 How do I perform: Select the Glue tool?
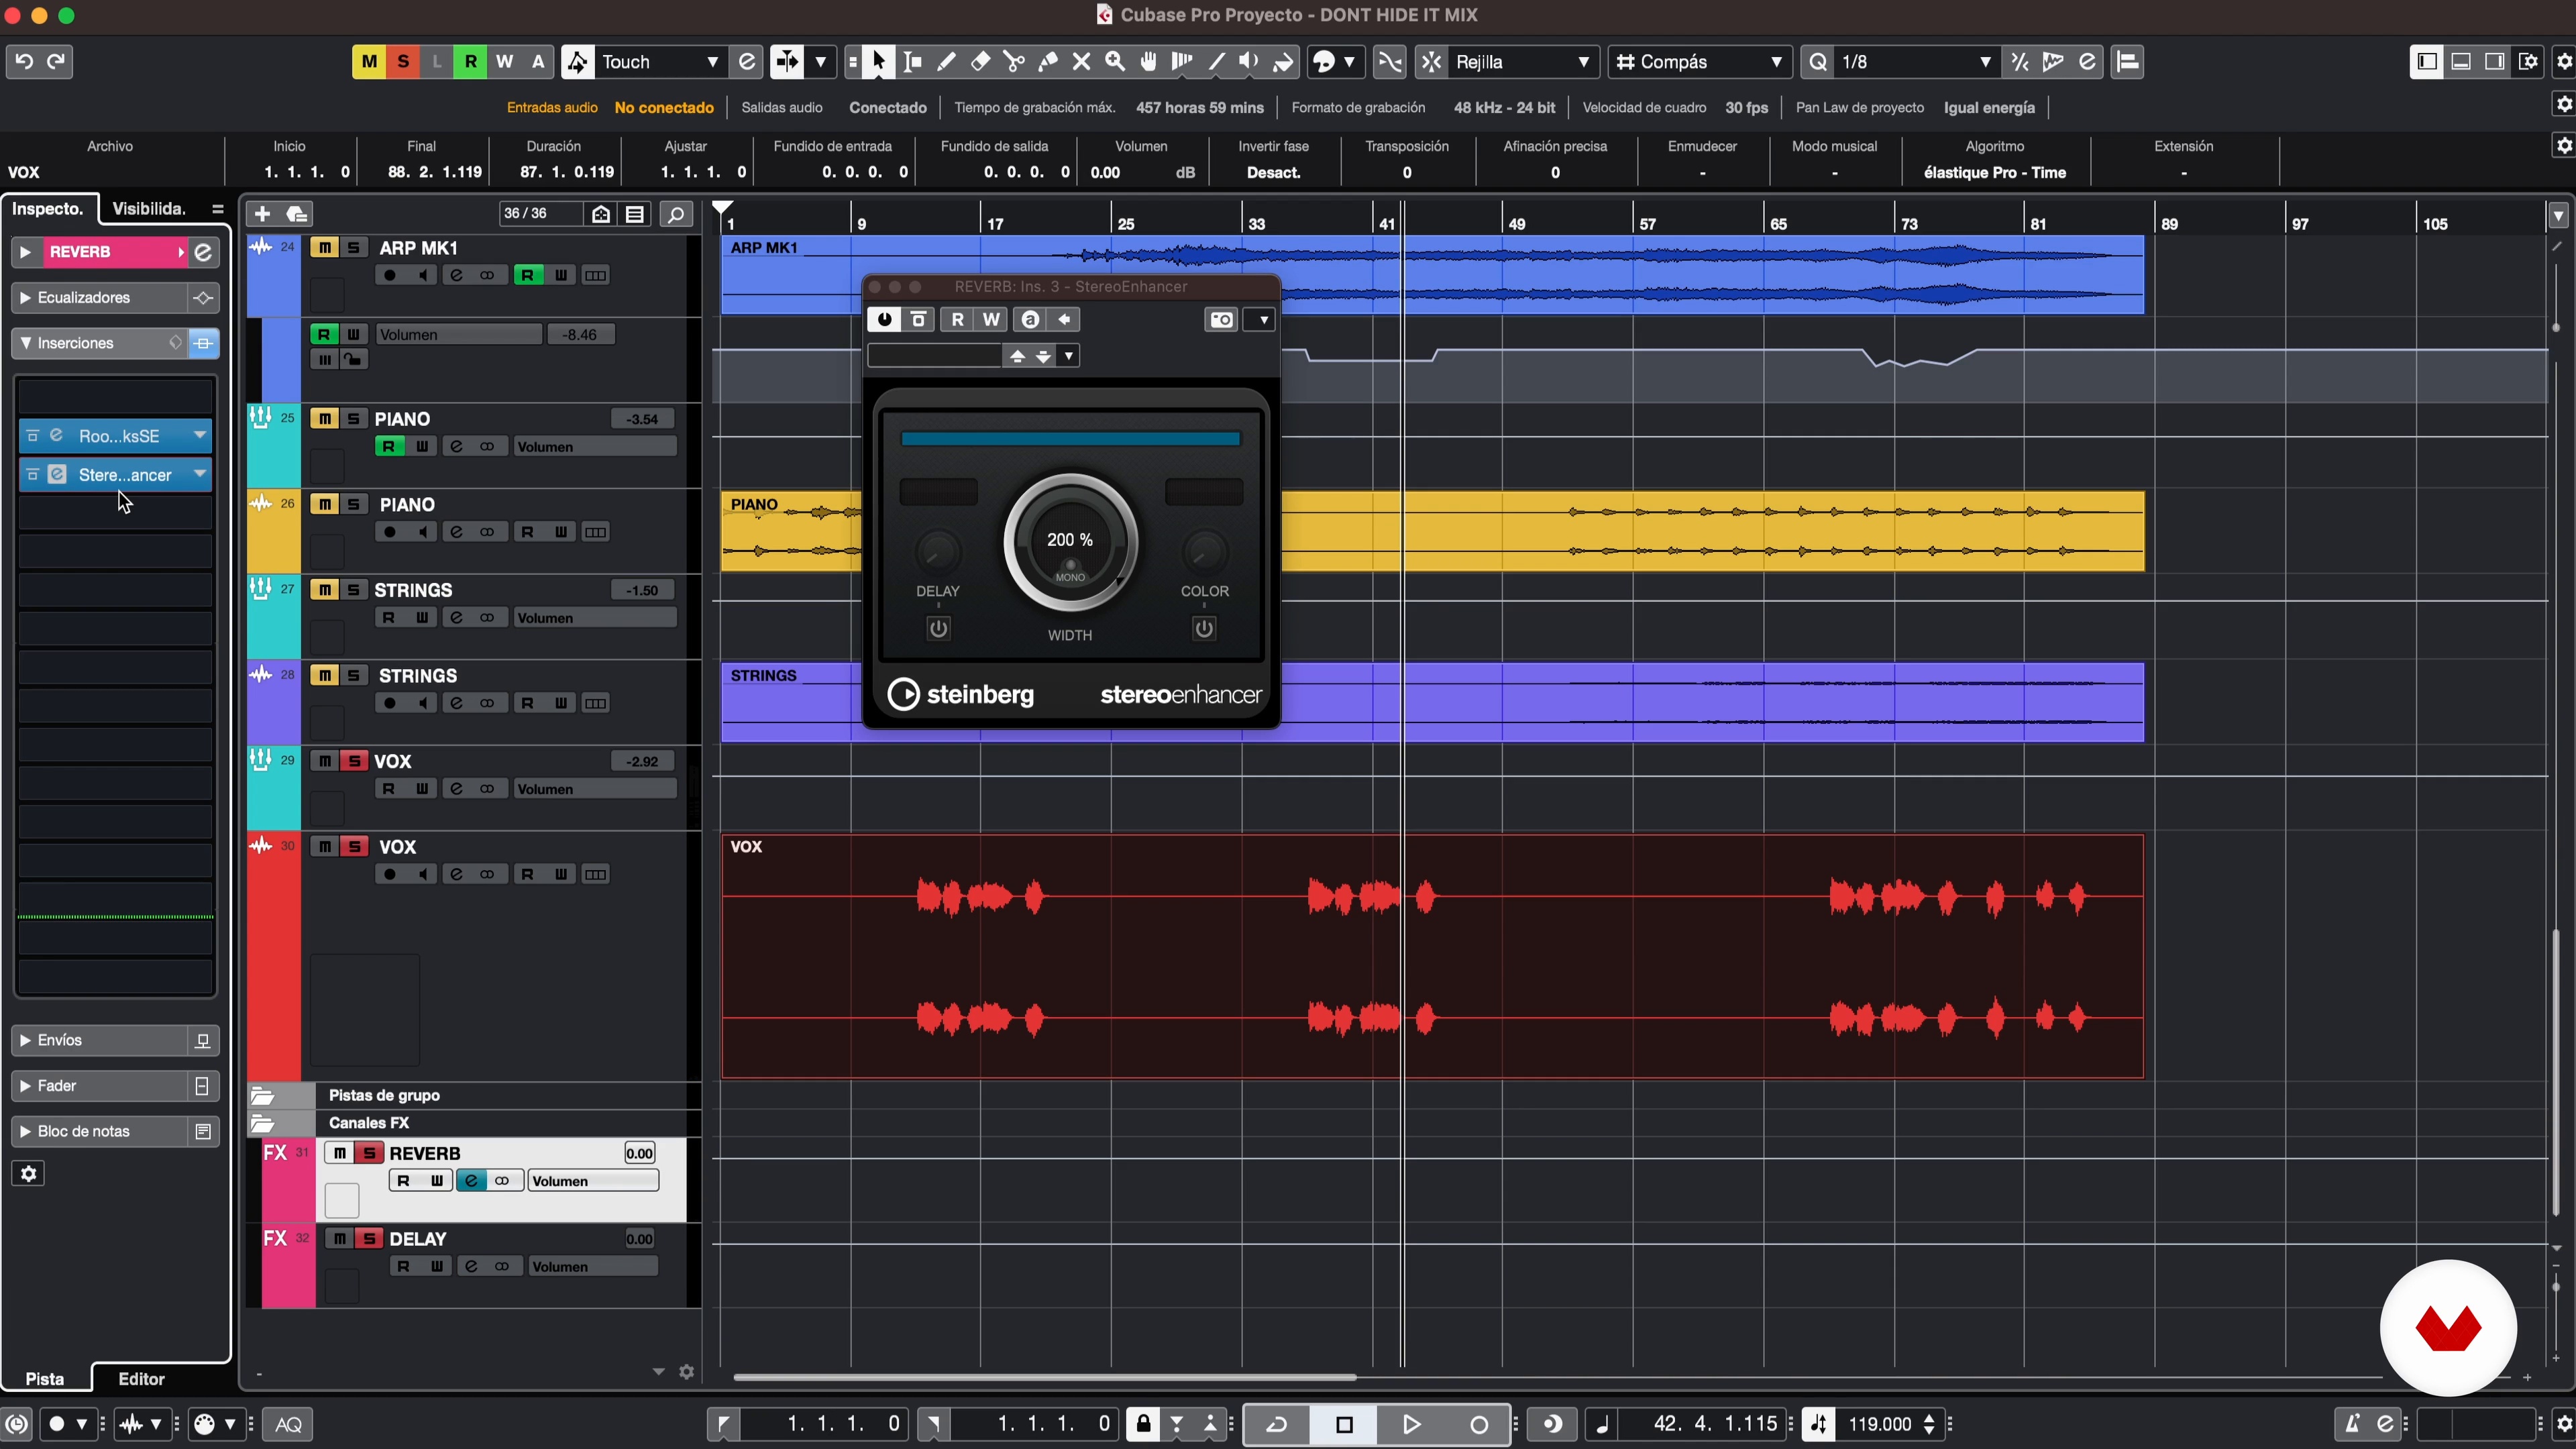(1048, 62)
